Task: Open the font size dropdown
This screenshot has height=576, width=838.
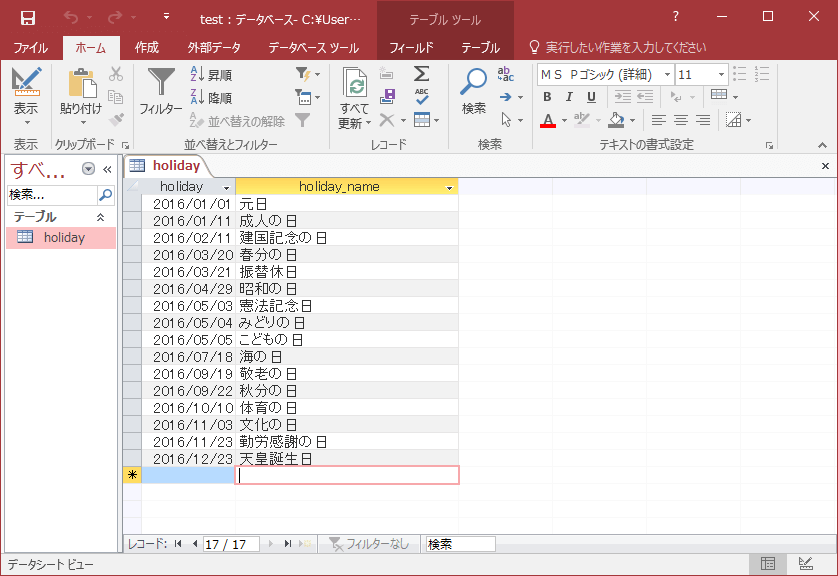Action: (721, 75)
